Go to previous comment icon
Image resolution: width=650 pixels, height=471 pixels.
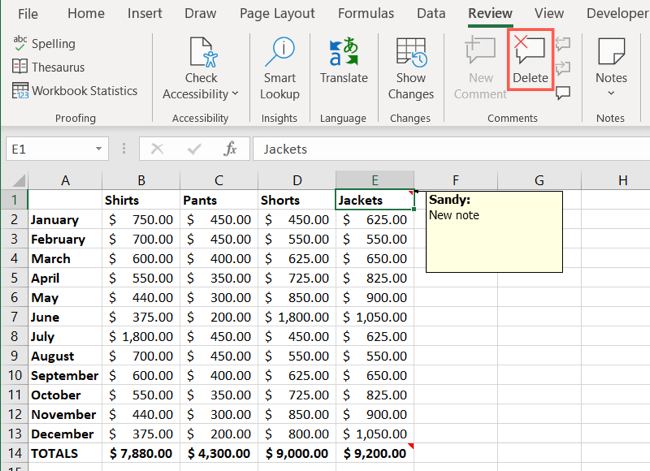[563, 44]
